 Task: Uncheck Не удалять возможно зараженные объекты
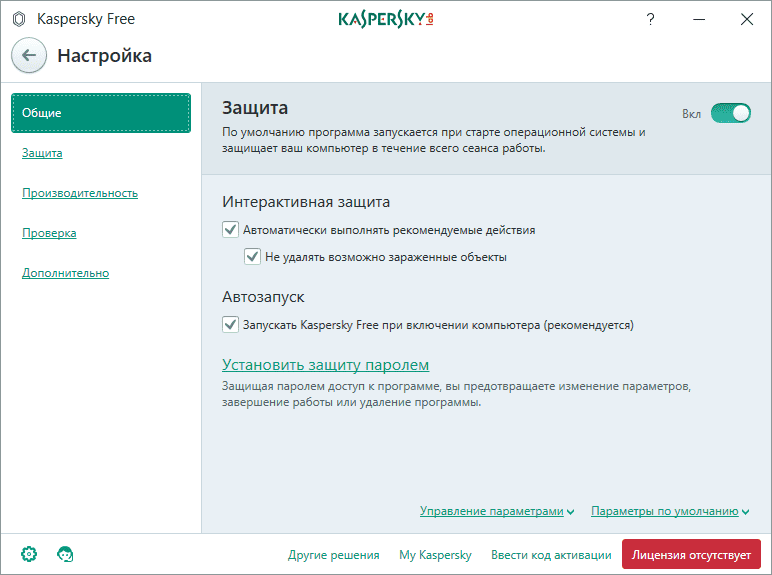click(252, 257)
